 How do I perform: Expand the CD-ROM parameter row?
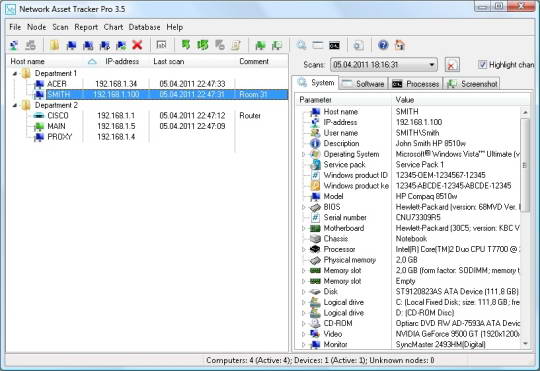click(303, 323)
